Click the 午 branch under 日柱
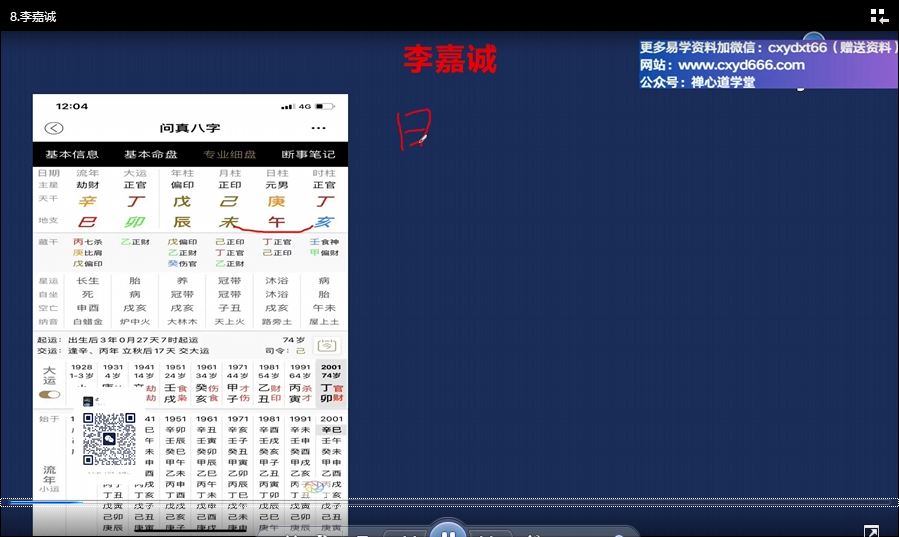Screen dimensions: 899x537 (276, 222)
